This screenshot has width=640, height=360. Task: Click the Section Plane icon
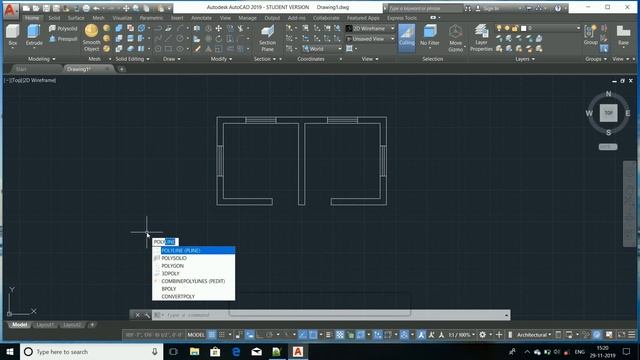click(267, 32)
